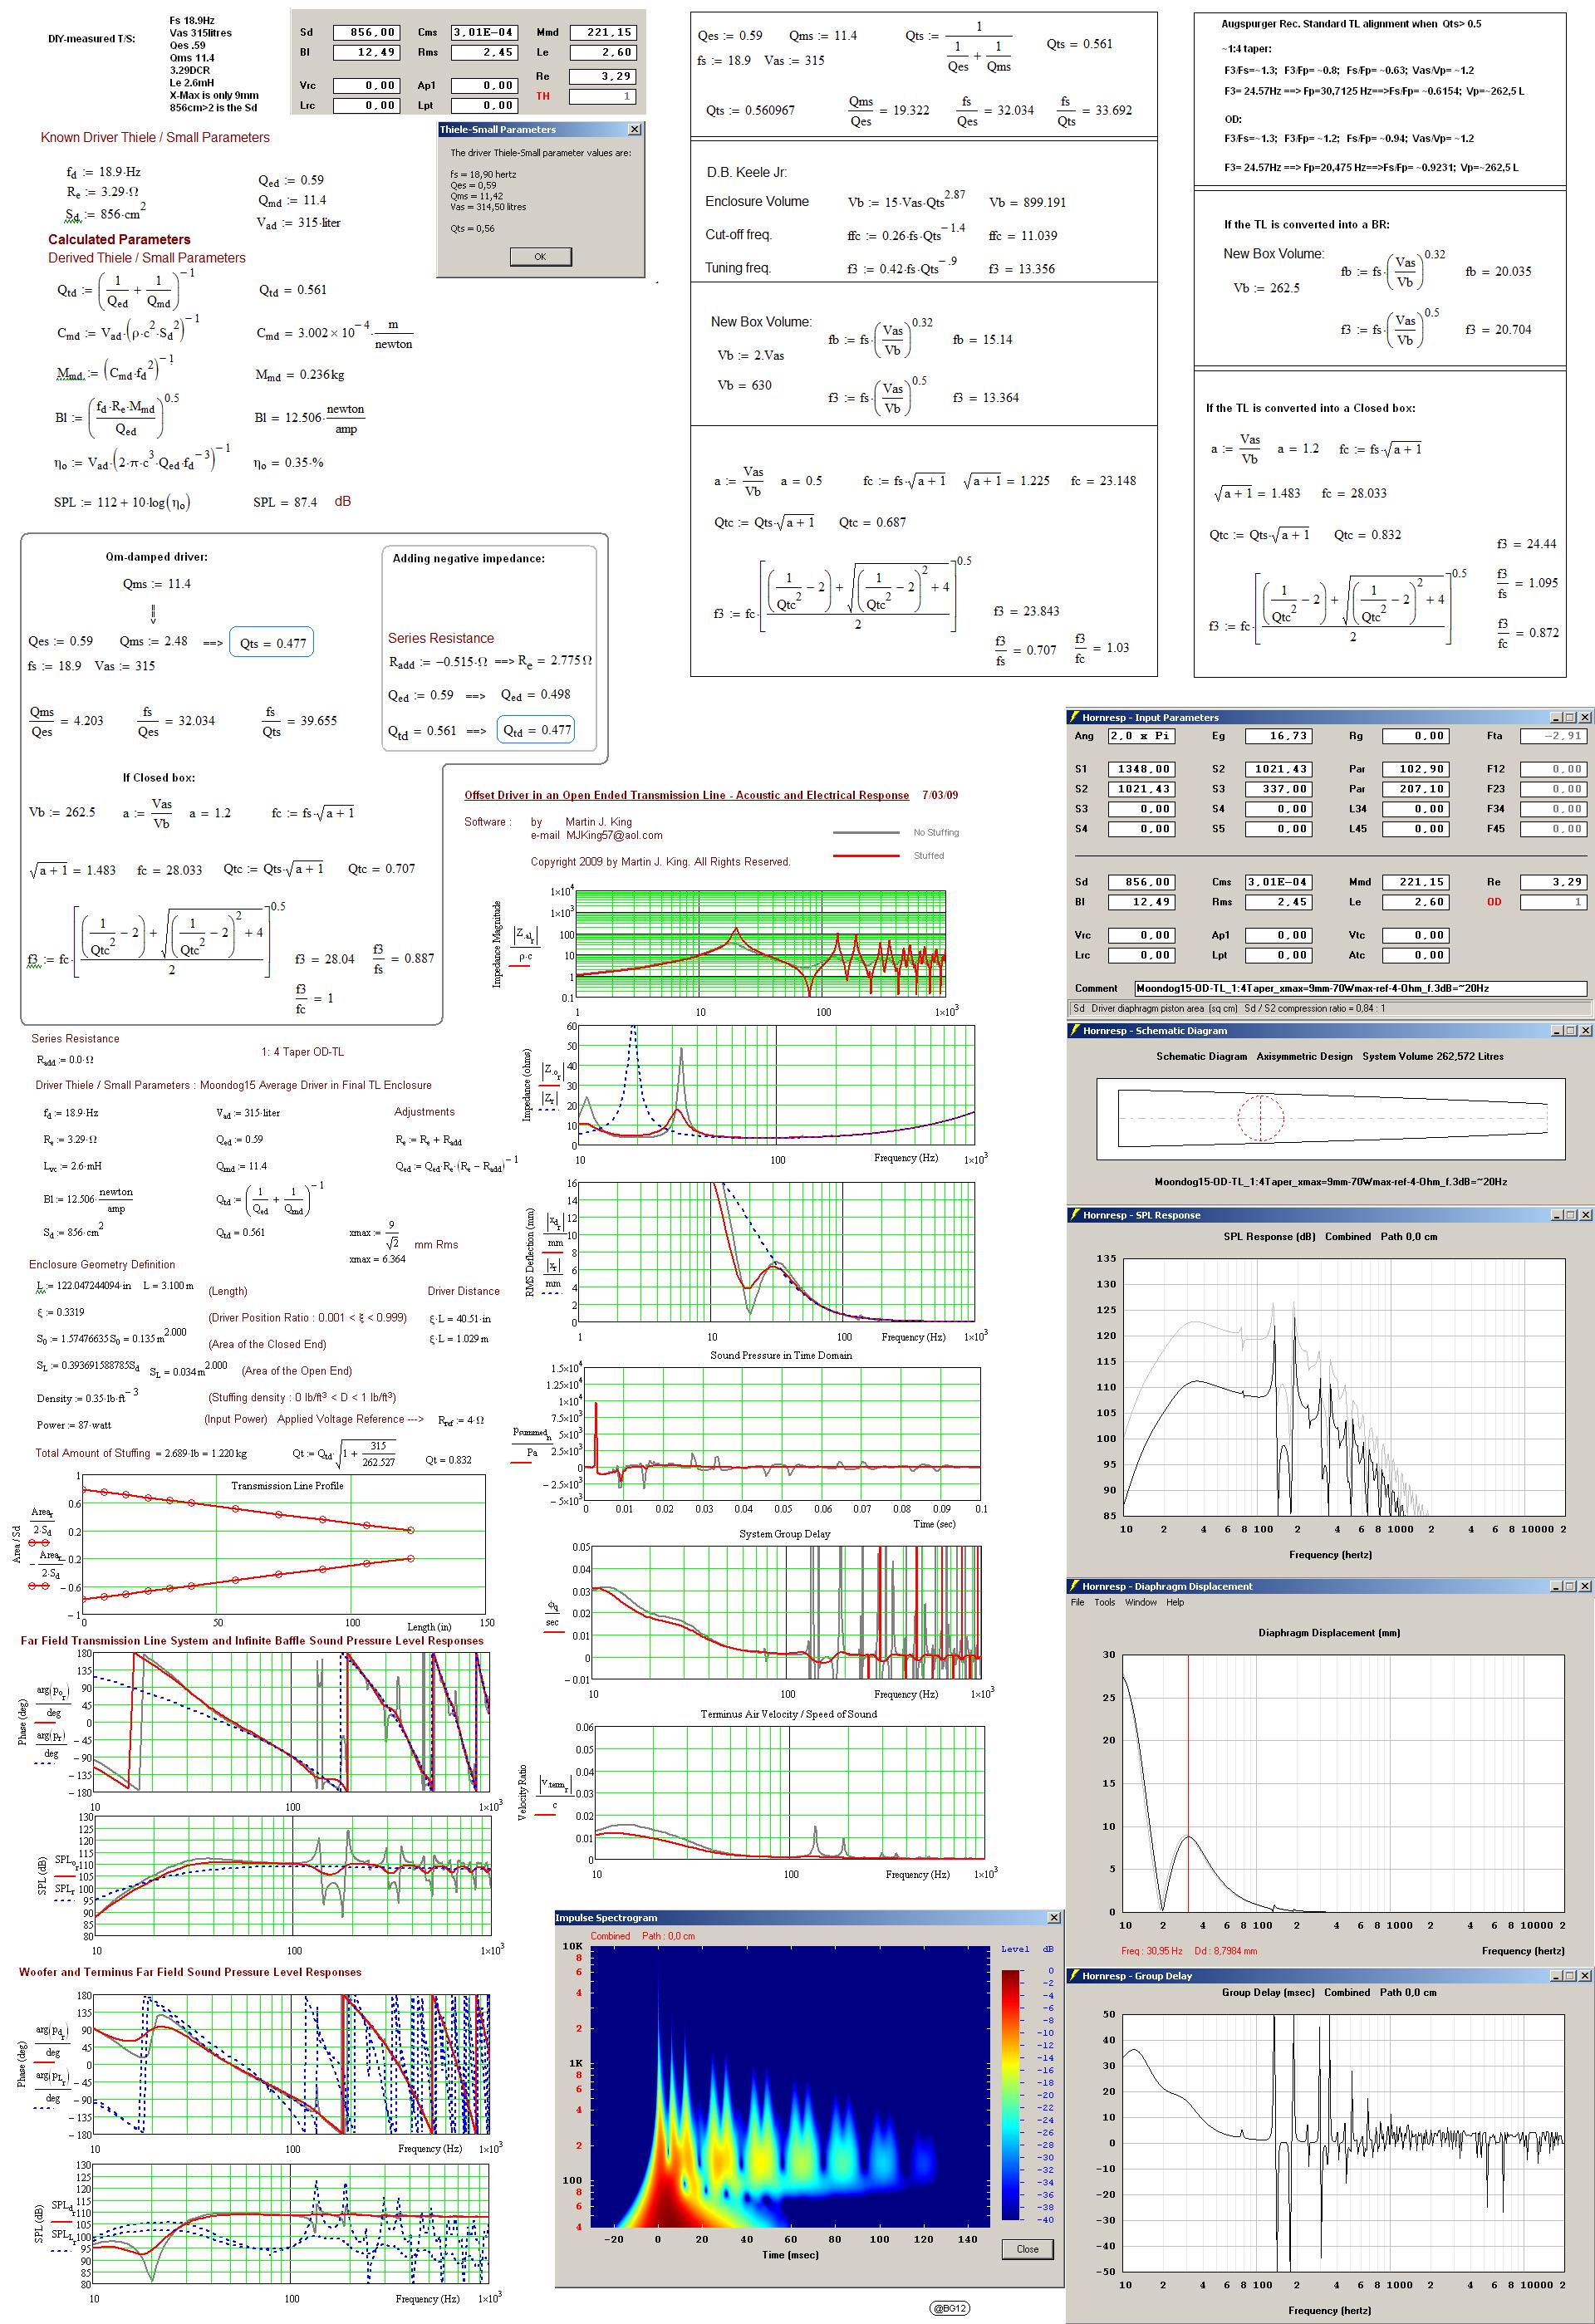The image size is (1595, 2324).
Task: Close the Thiele-Small Parameters dialog with its X
Action: 634,129
